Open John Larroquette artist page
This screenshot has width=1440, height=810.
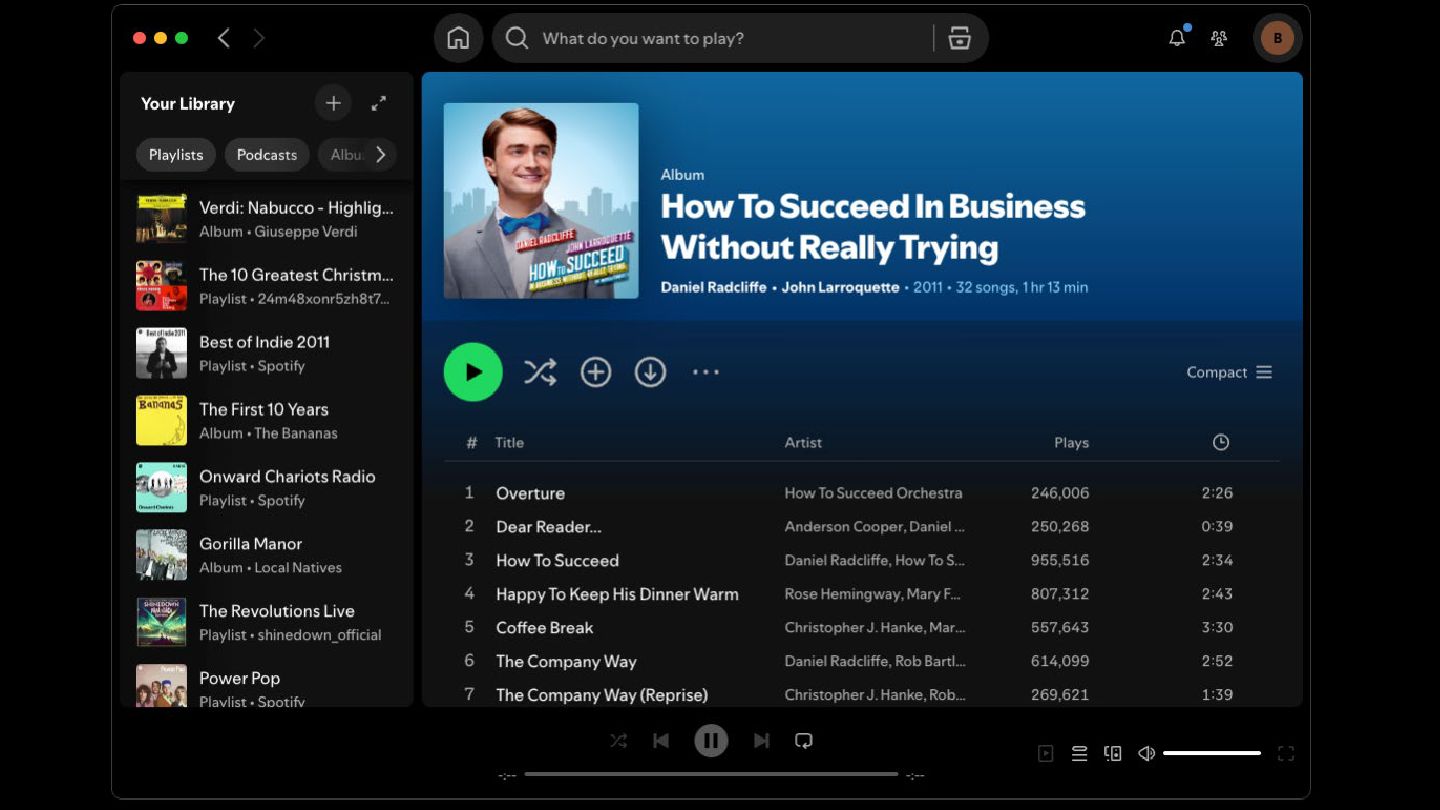point(840,287)
